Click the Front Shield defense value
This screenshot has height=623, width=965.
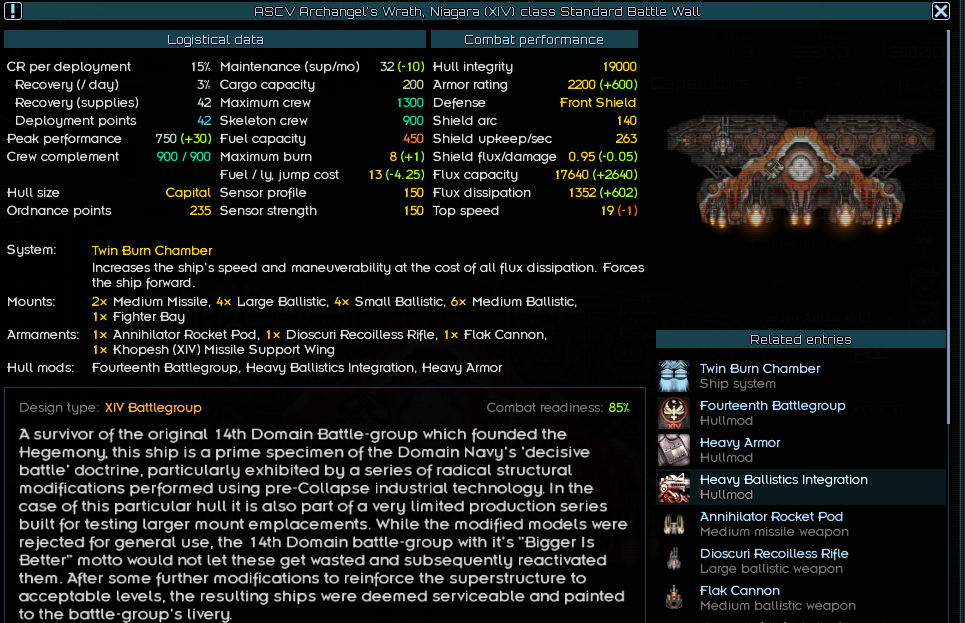[x=598, y=102]
